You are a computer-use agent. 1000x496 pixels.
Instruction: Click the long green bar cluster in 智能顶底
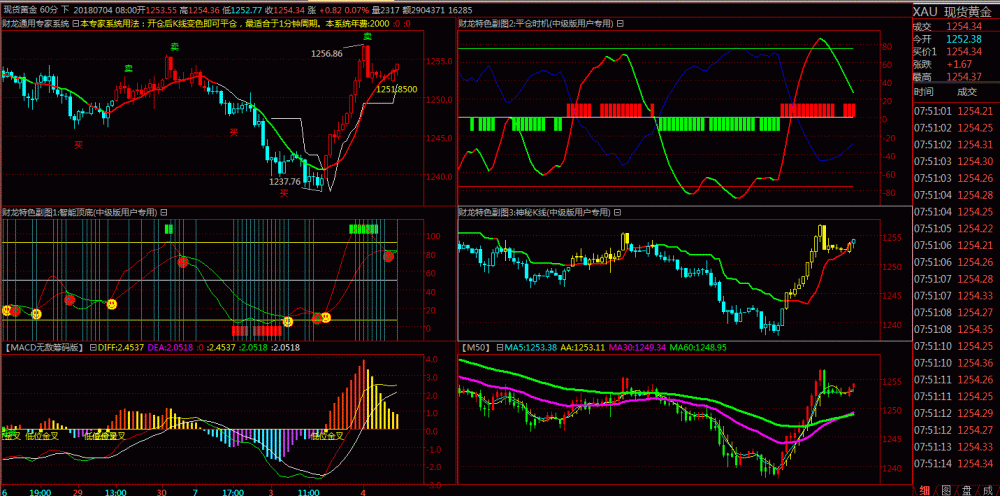pyautogui.click(x=364, y=228)
